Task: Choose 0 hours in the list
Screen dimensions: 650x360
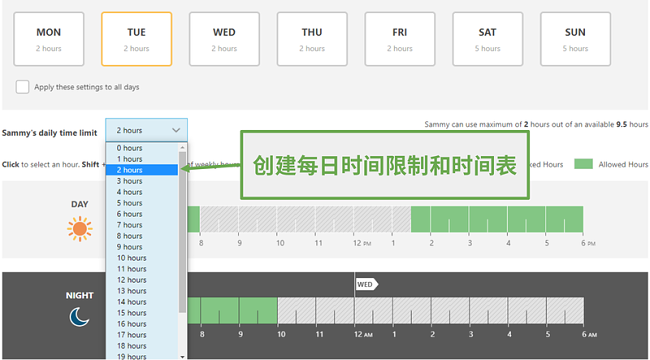Action: 142,148
